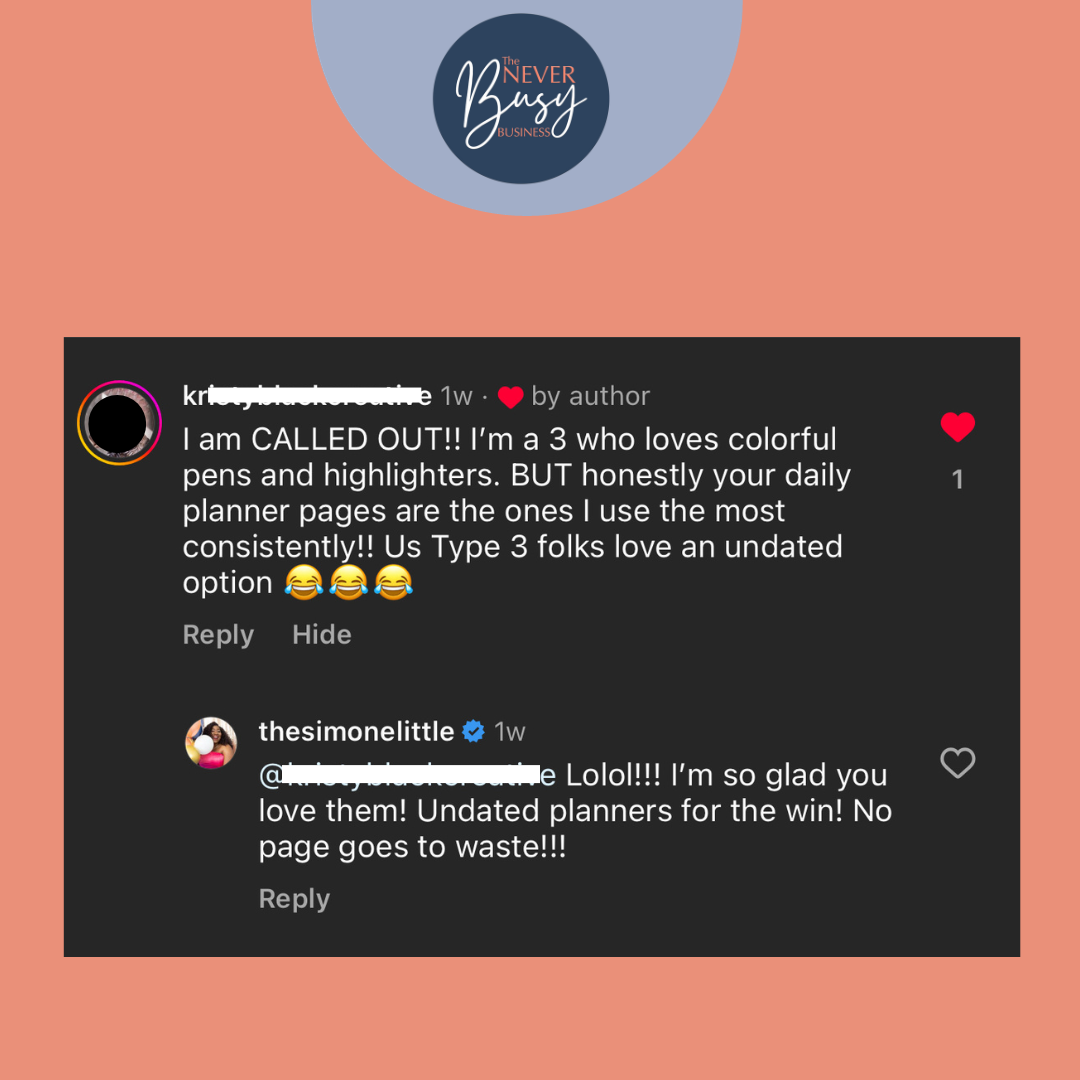Open thesimonelittle username link
The width and height of the screenshot is (1080, 1080).
[x=356, y=731]
